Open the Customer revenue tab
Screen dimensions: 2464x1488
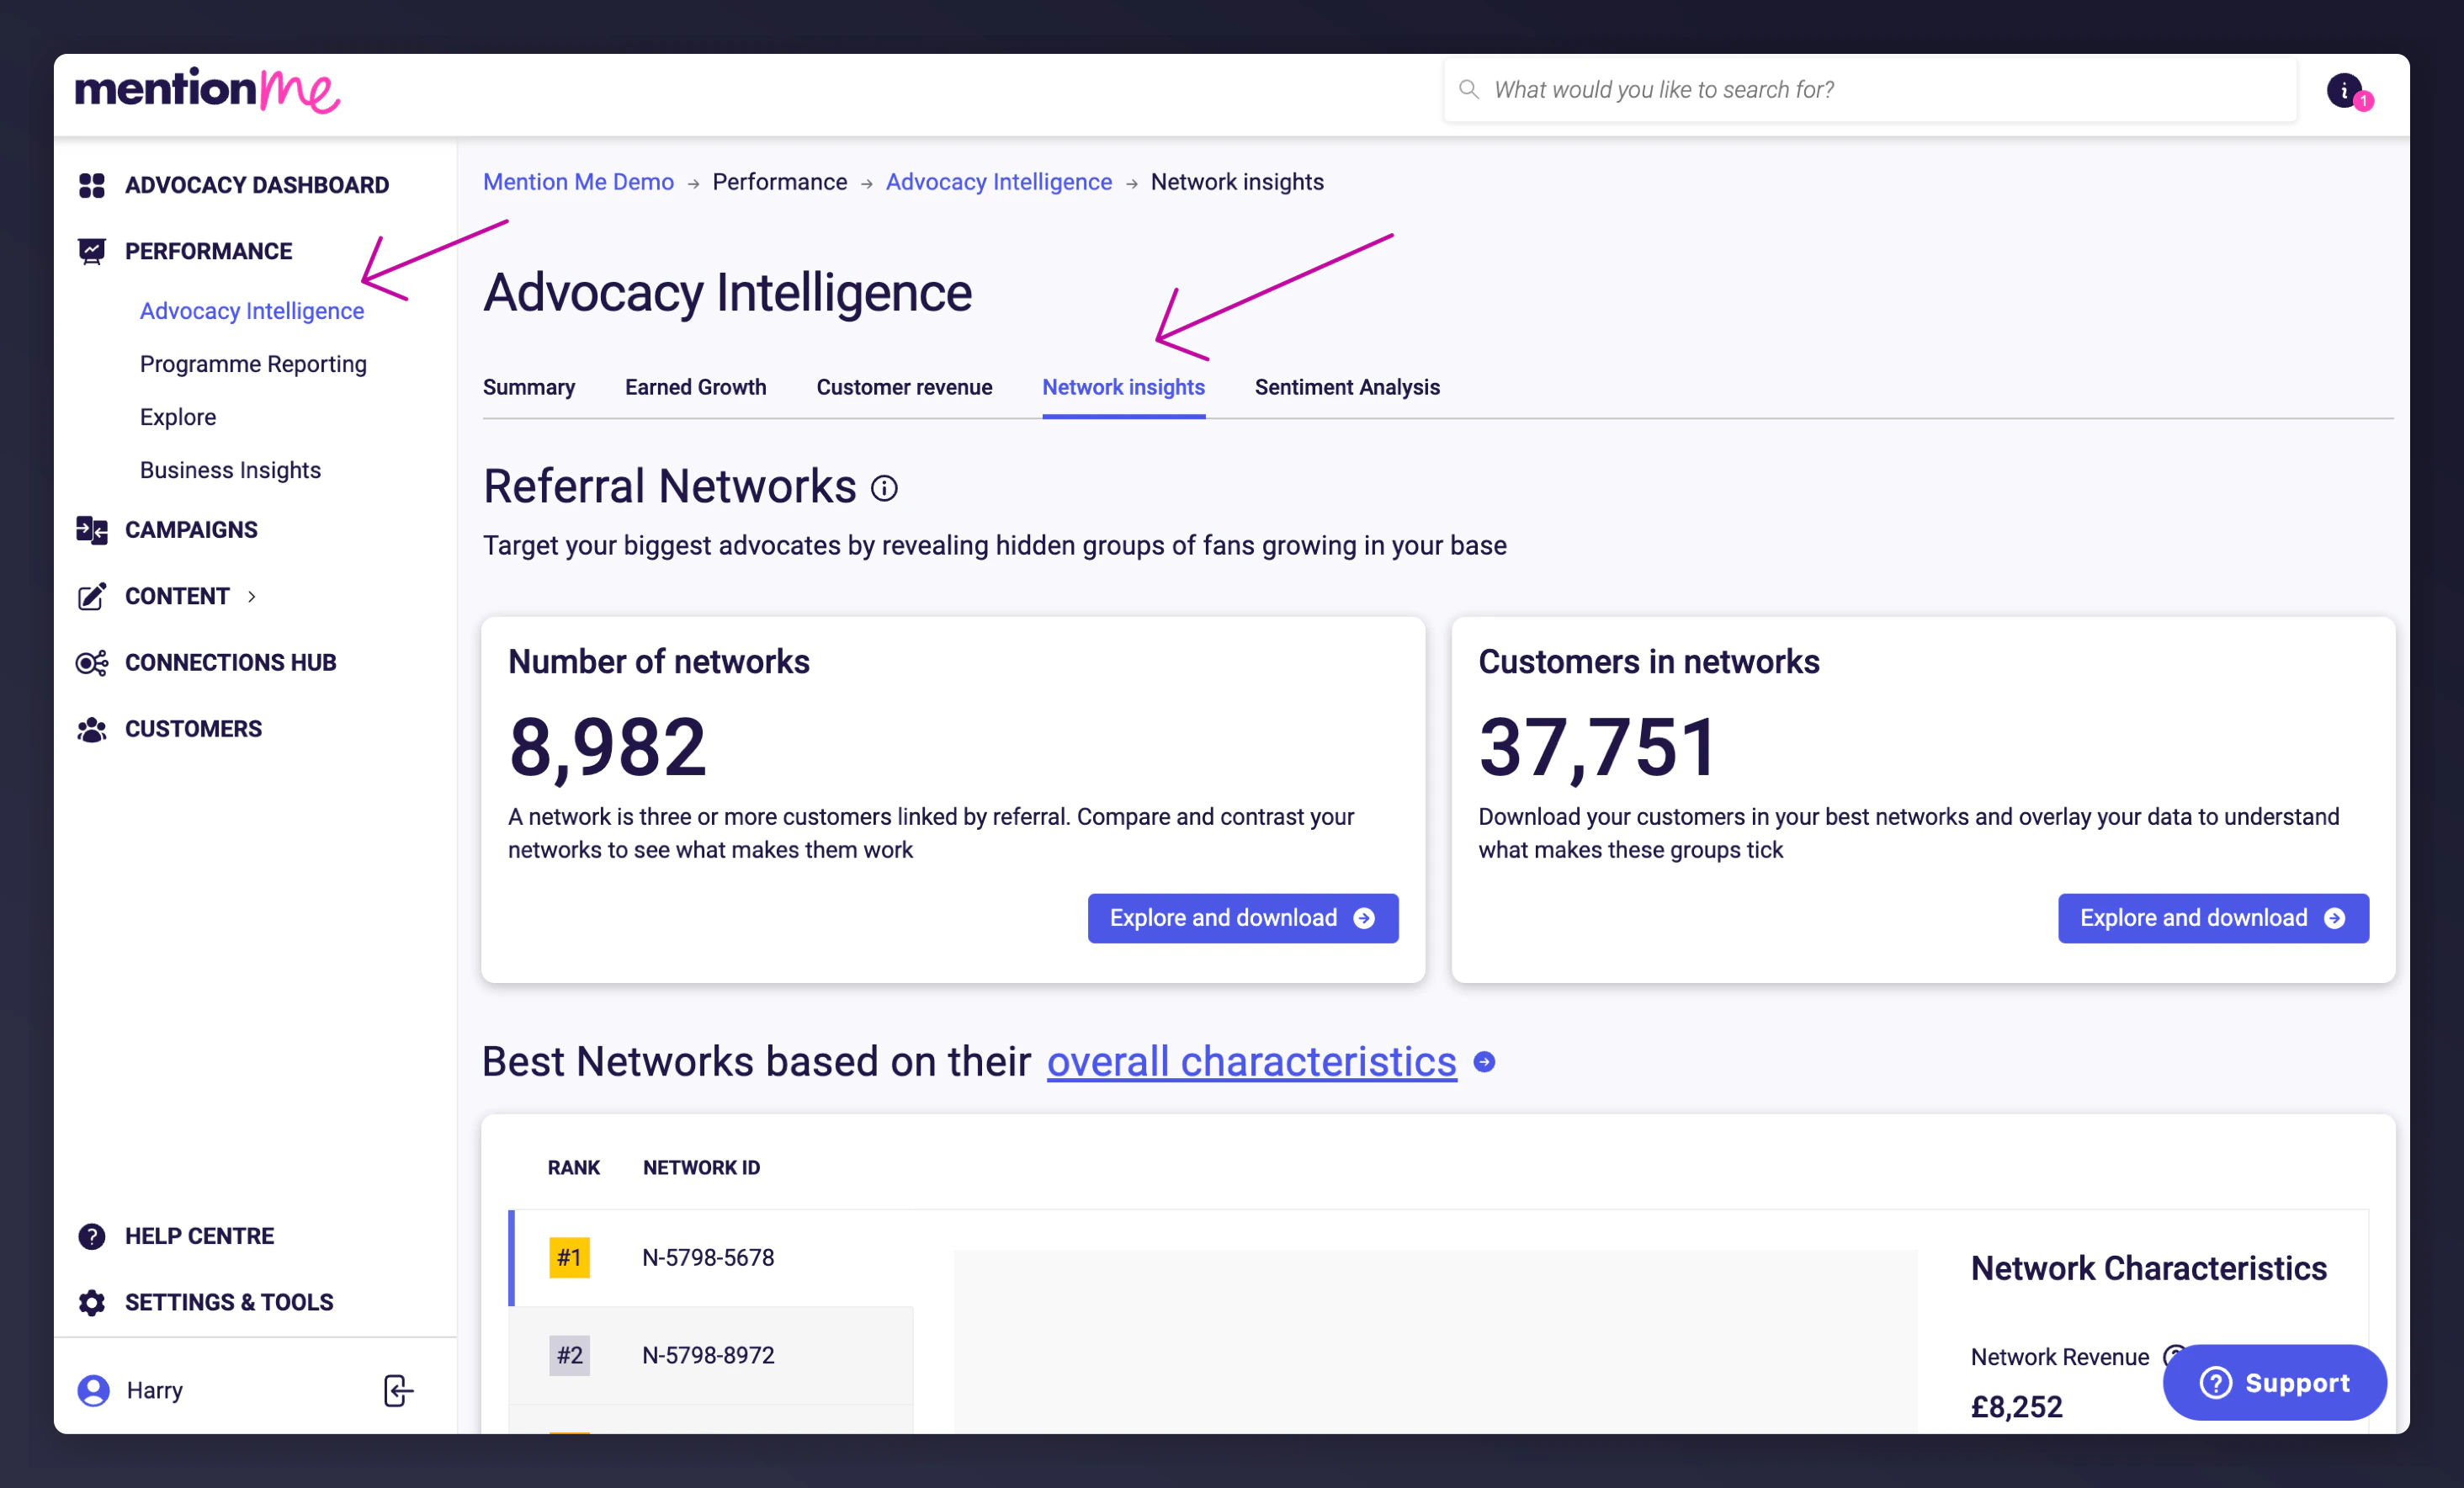pyautogui.click(x=904, y=387)
